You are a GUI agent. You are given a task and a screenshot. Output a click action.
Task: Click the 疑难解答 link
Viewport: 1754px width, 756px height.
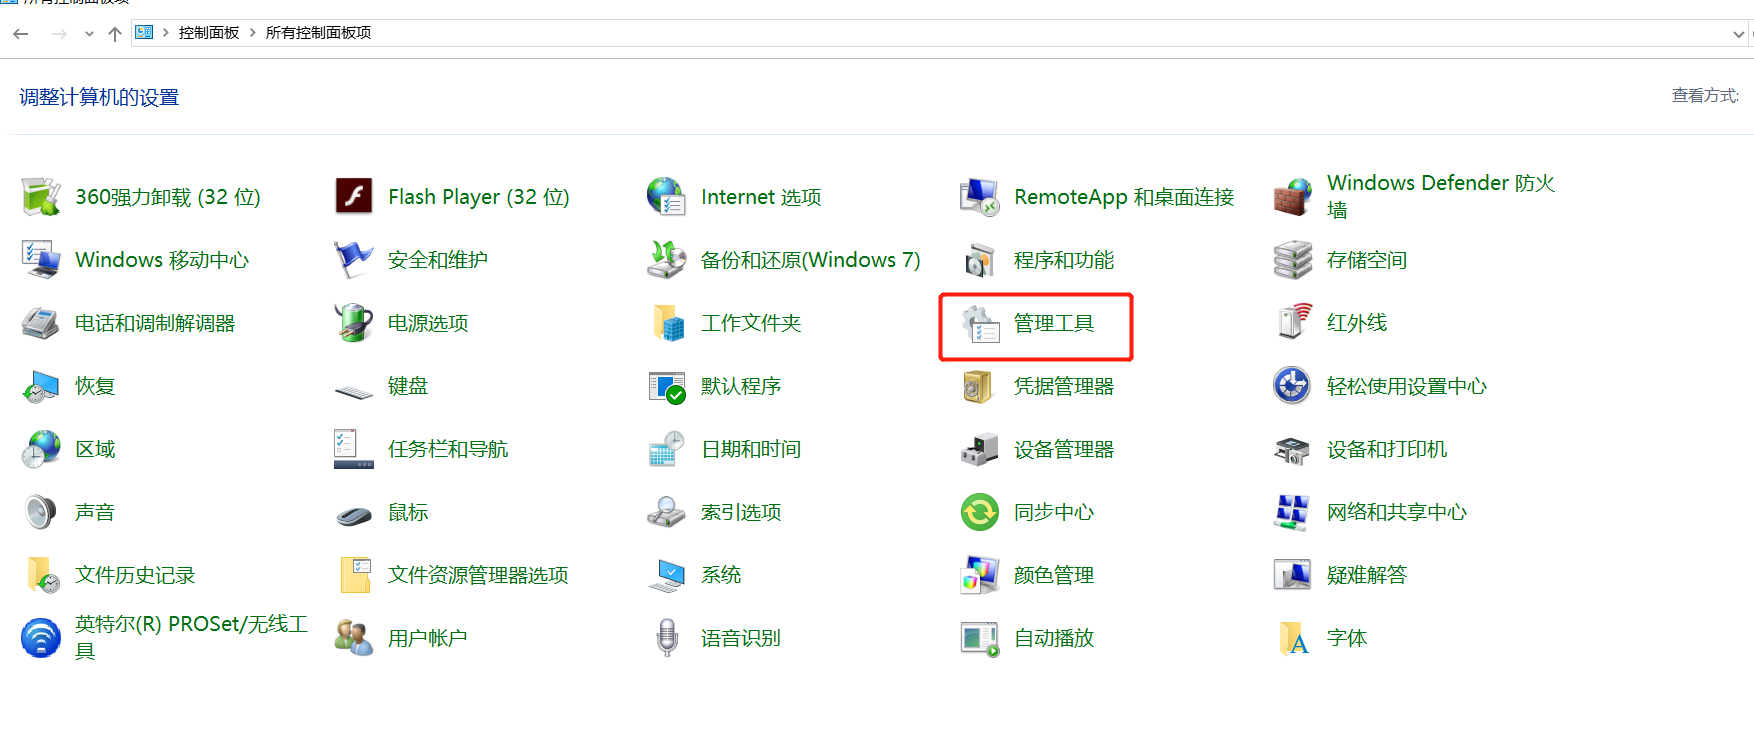[x=1367, y=575]
